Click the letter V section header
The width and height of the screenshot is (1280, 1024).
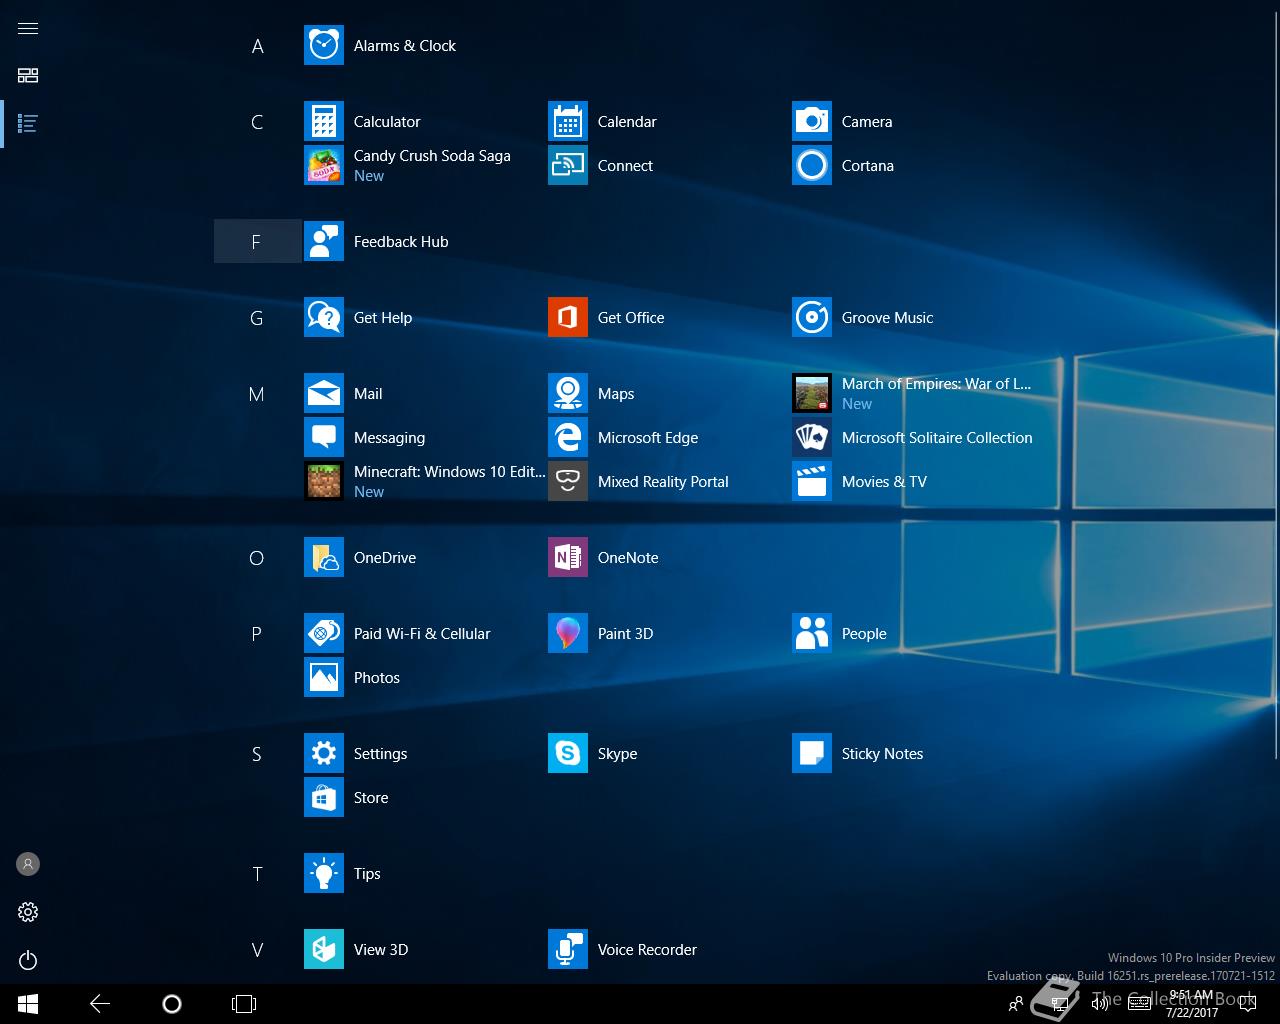click(257, 950)
